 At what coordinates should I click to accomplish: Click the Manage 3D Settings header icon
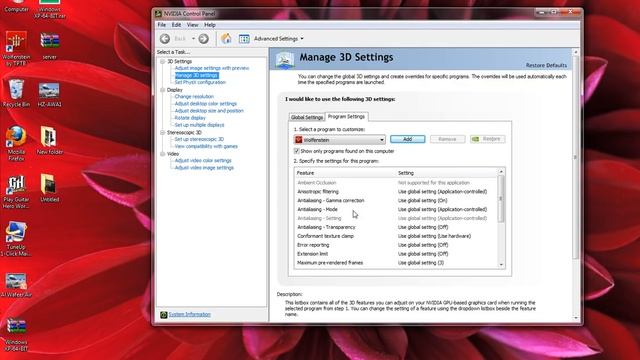point(284,60)
